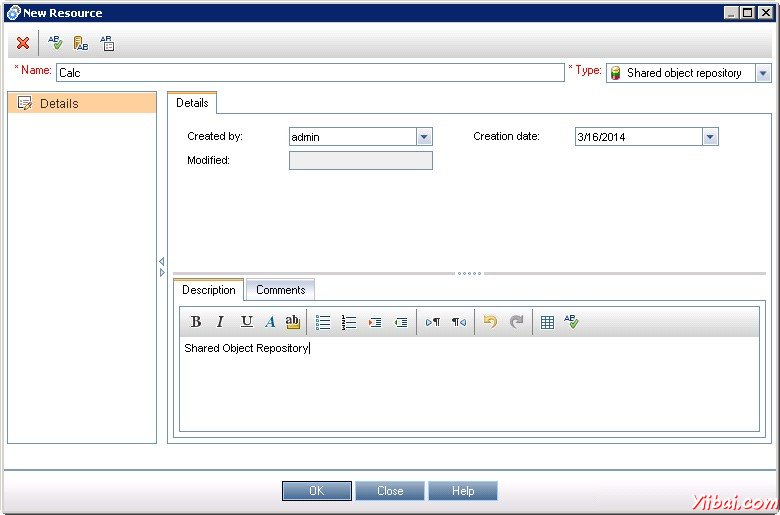Image resolution: width=780 pixels, height=515 pixels.
Task: Open the Created by dropdown
Action: [x=424, y=137]
